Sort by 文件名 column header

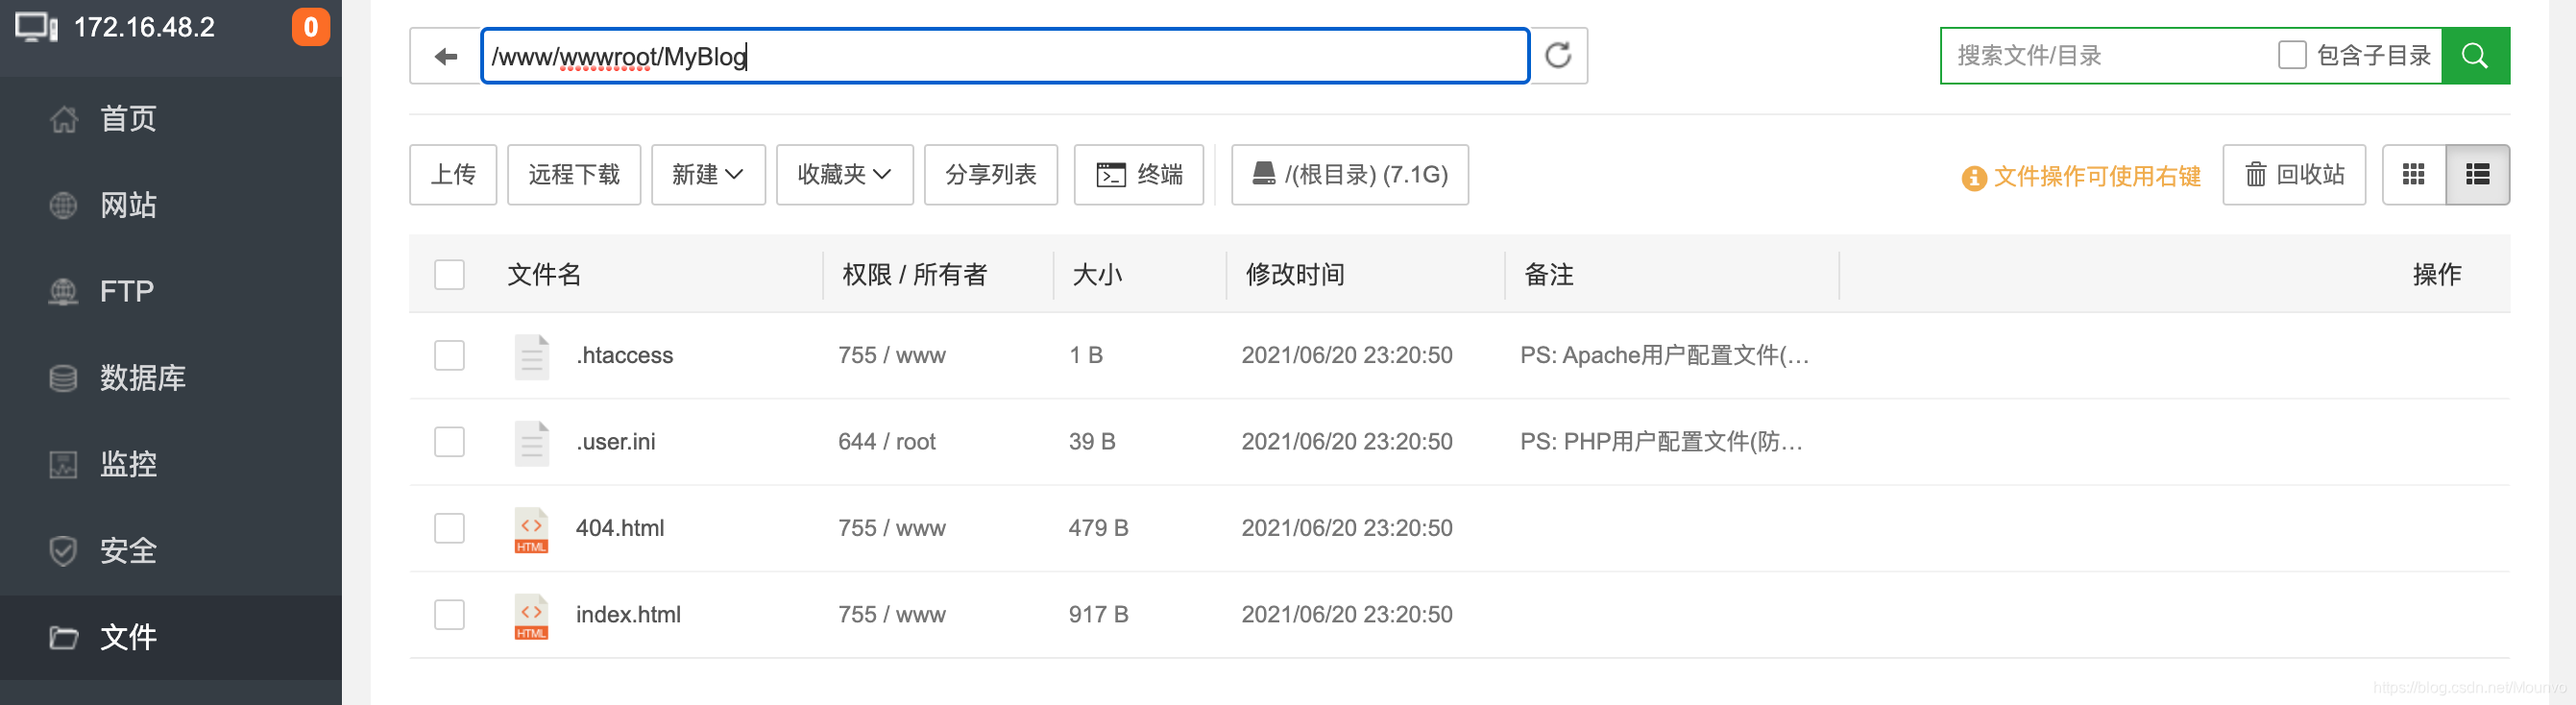(544, 275)
